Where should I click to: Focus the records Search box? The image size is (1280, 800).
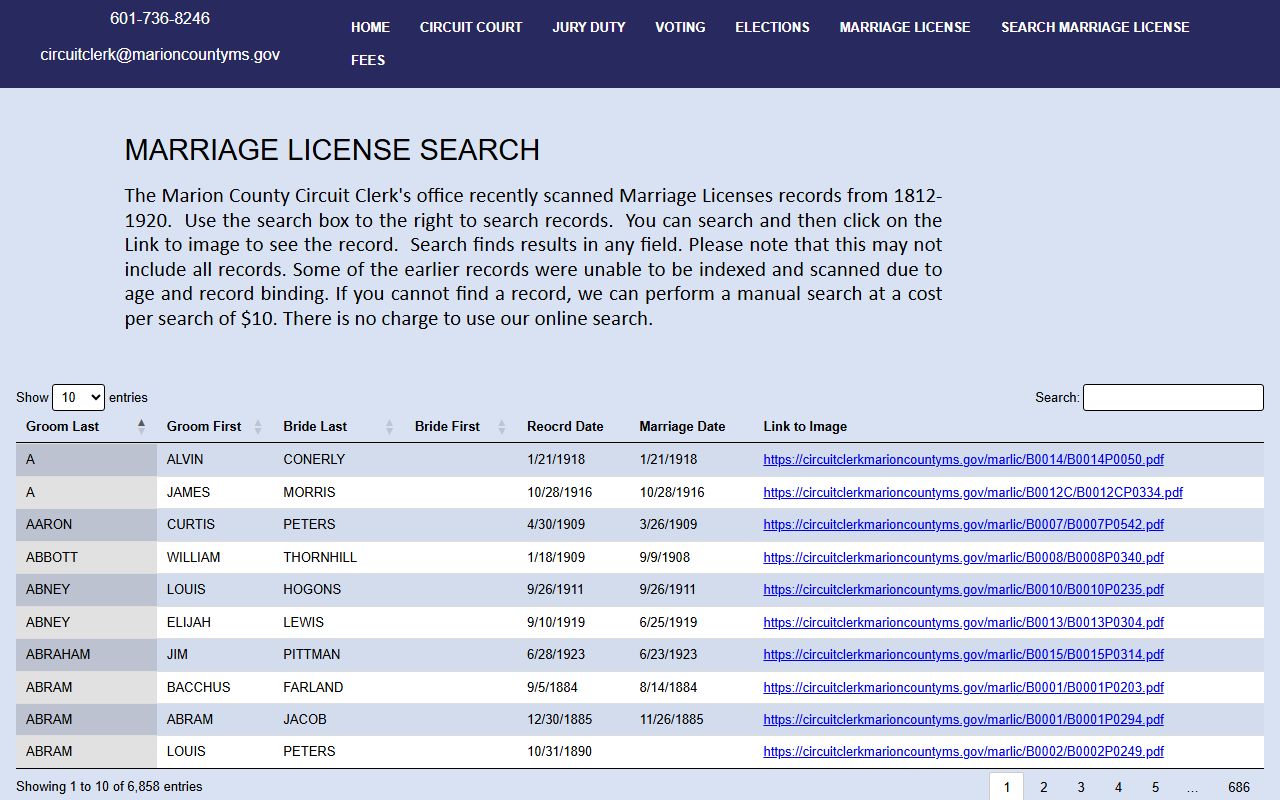click(x=1173, y=397)
